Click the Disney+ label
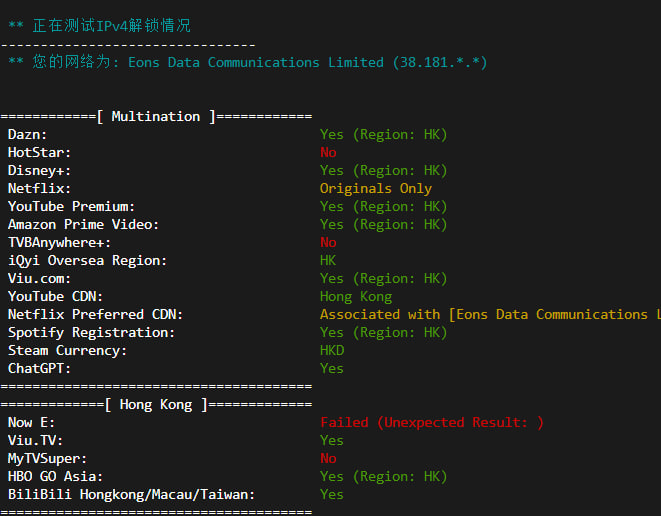The image size is (661, 516). 40,171
